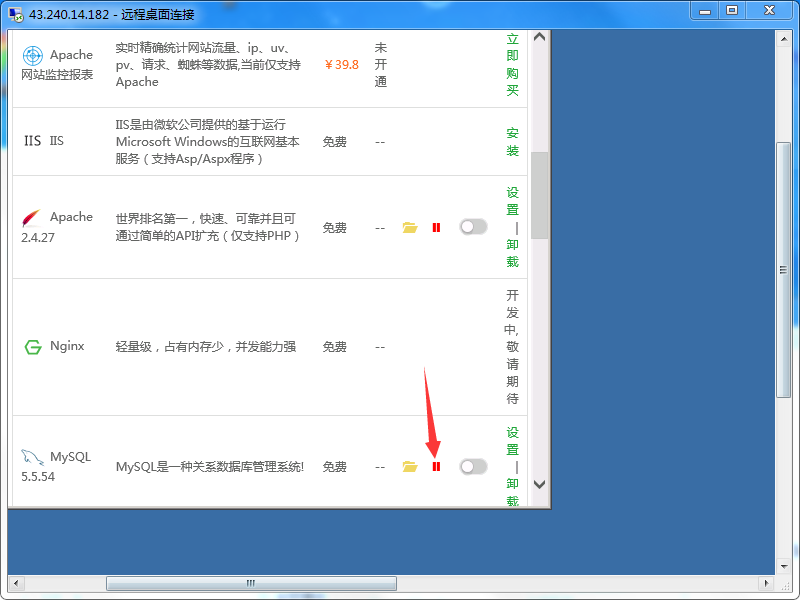Click the Apache 世界排名第一 description text
This screenshot has width=800, height=600.
(208, 227)
